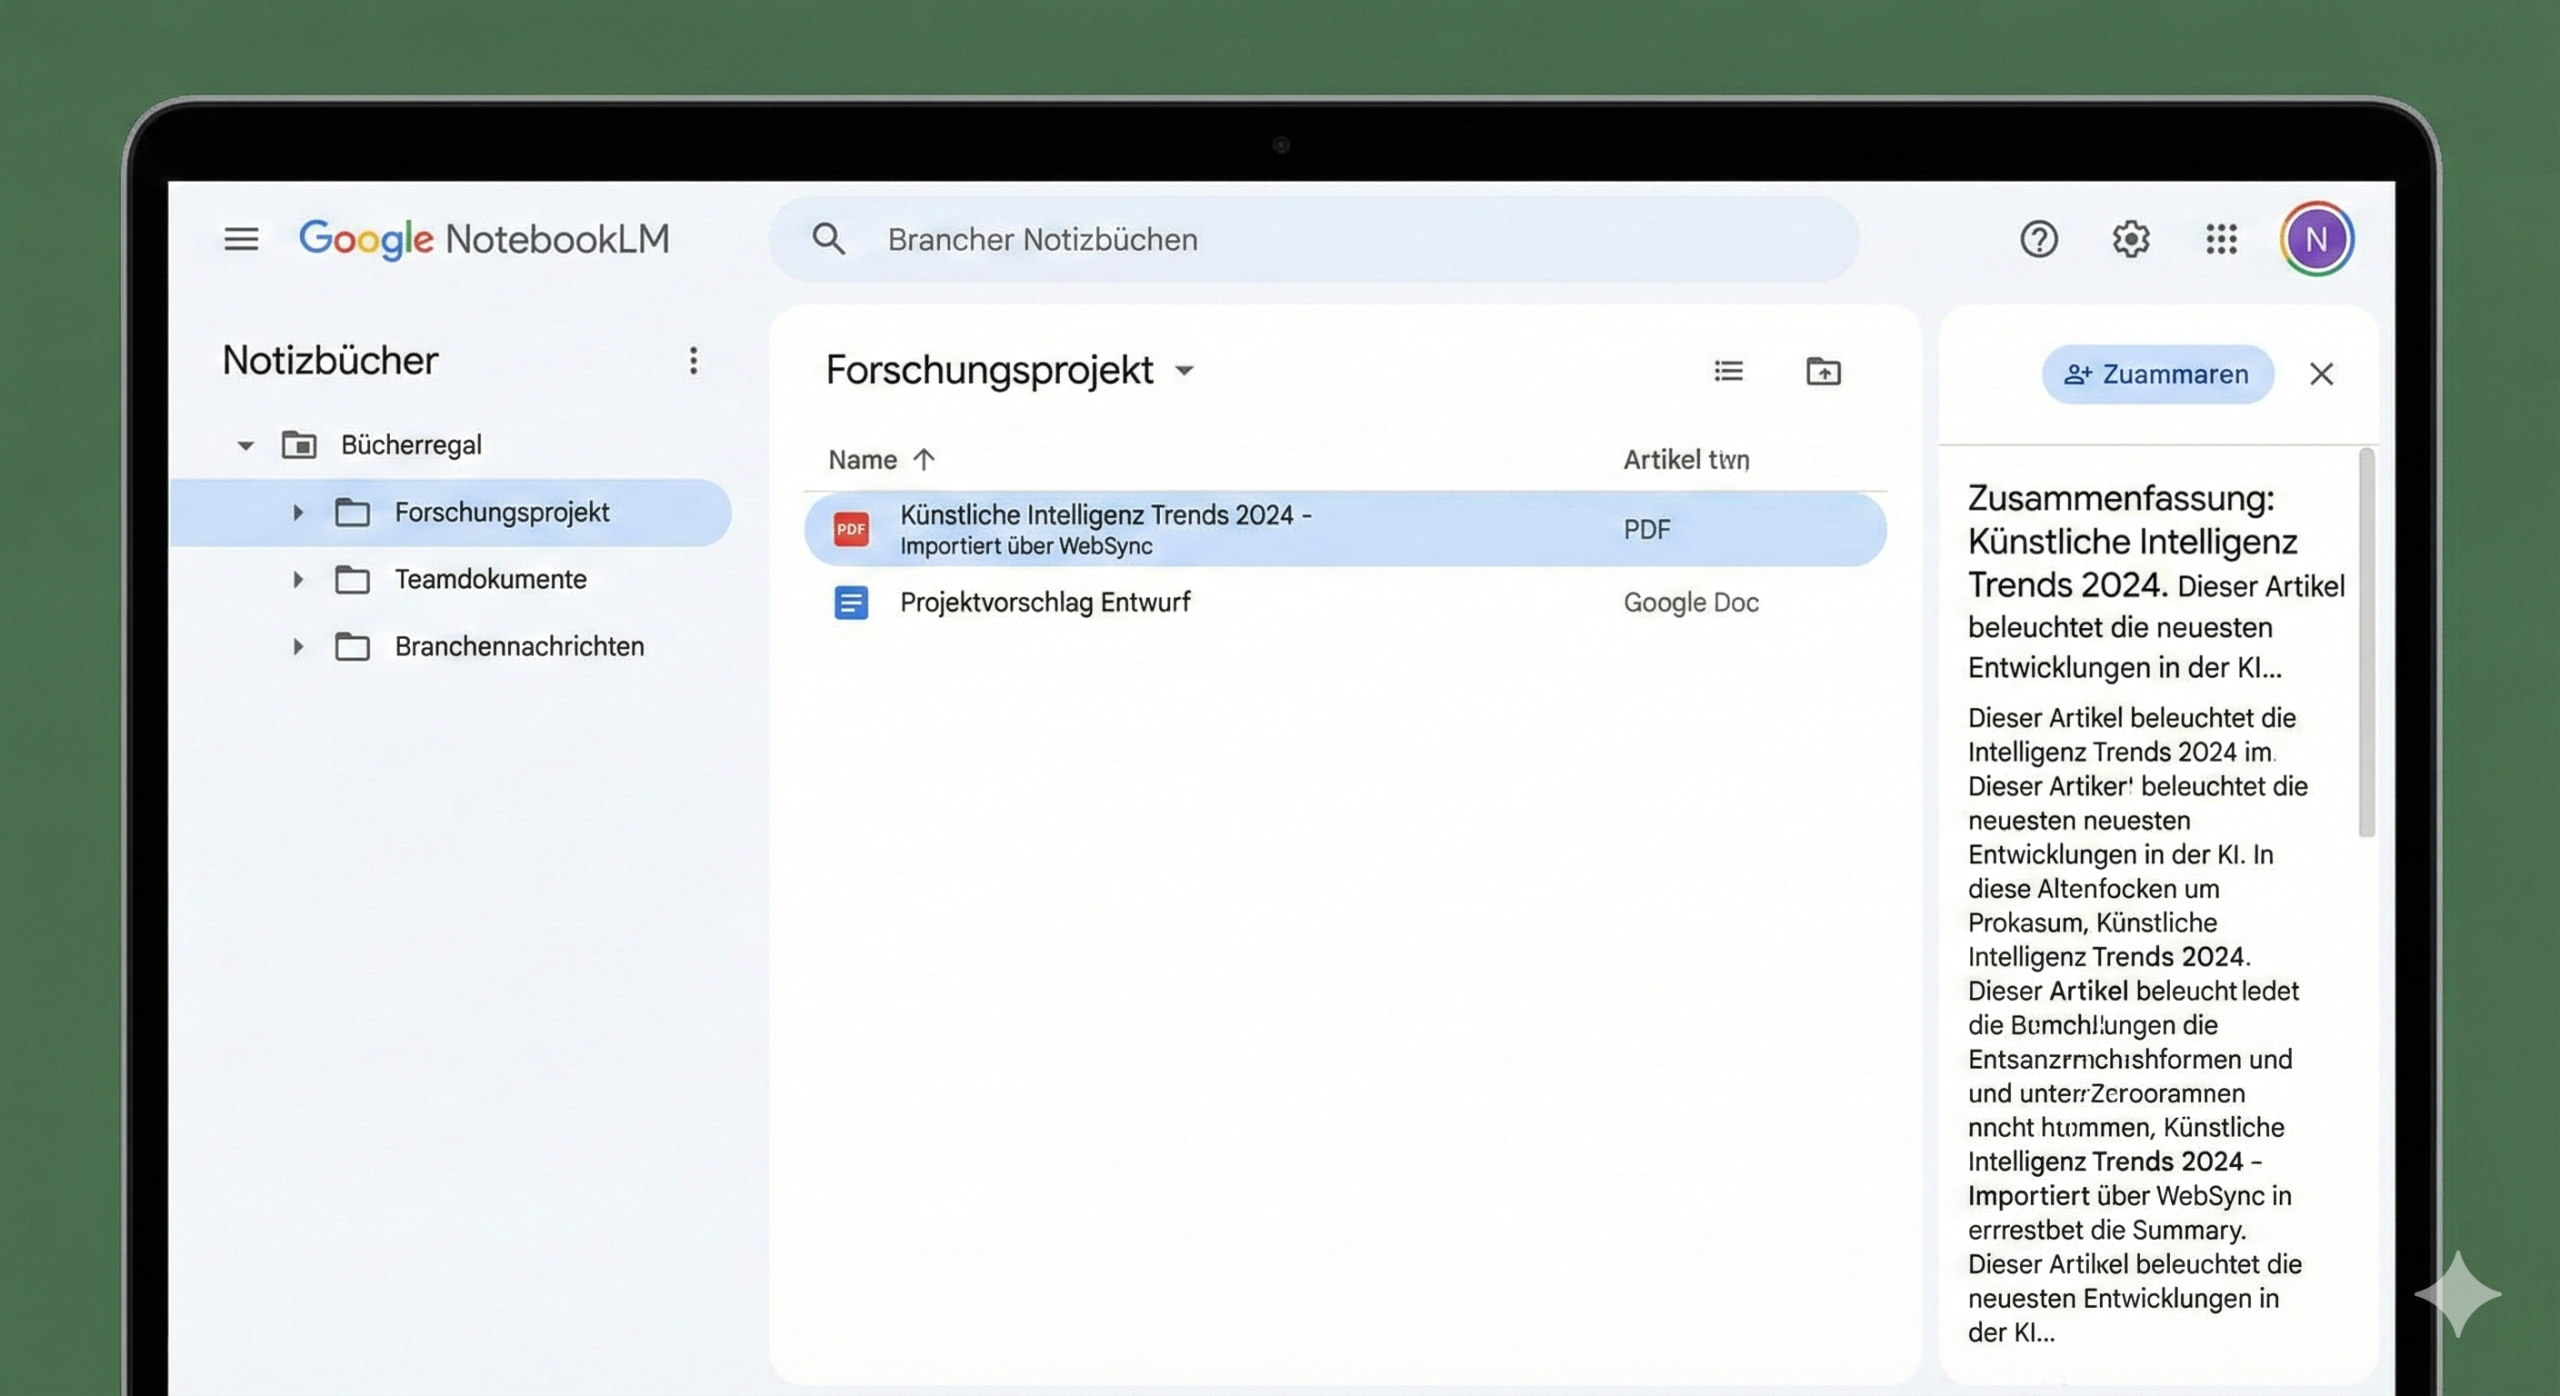Open the help icon
Image resolution: width=2560 pixels, height=1396 pixels.
point(2040,239)
